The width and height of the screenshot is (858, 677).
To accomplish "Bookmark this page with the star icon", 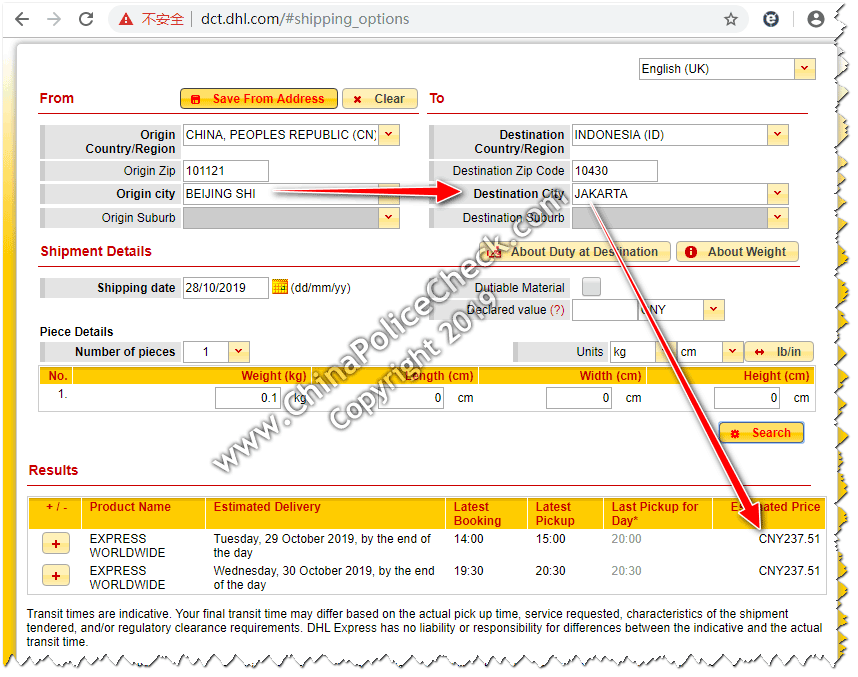I will click(x=731, y=20).
